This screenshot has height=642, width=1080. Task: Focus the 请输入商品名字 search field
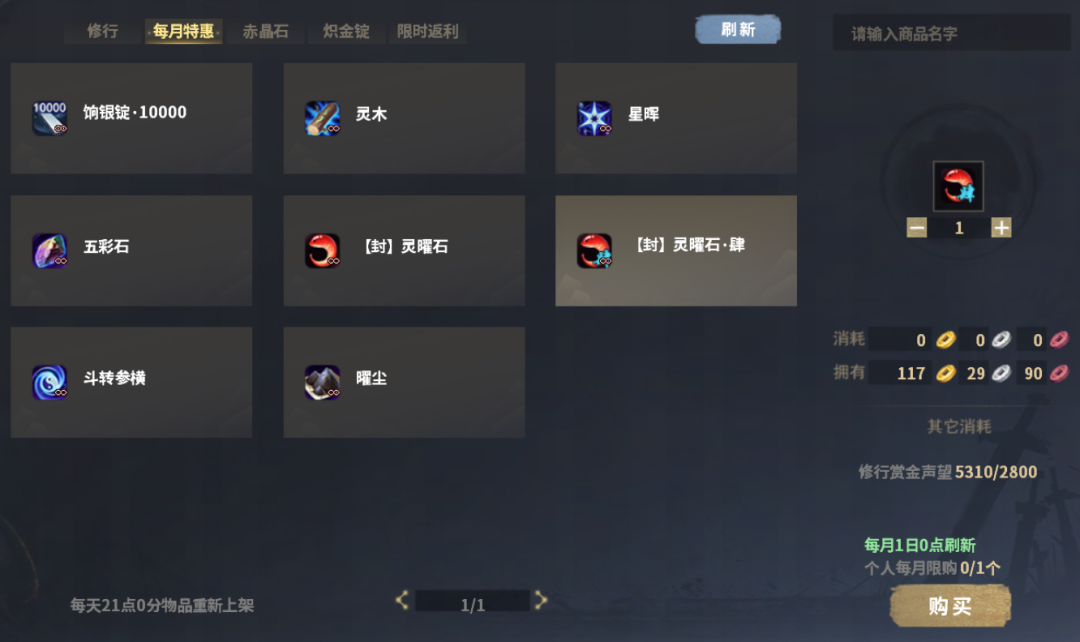[x=951, y=33]
